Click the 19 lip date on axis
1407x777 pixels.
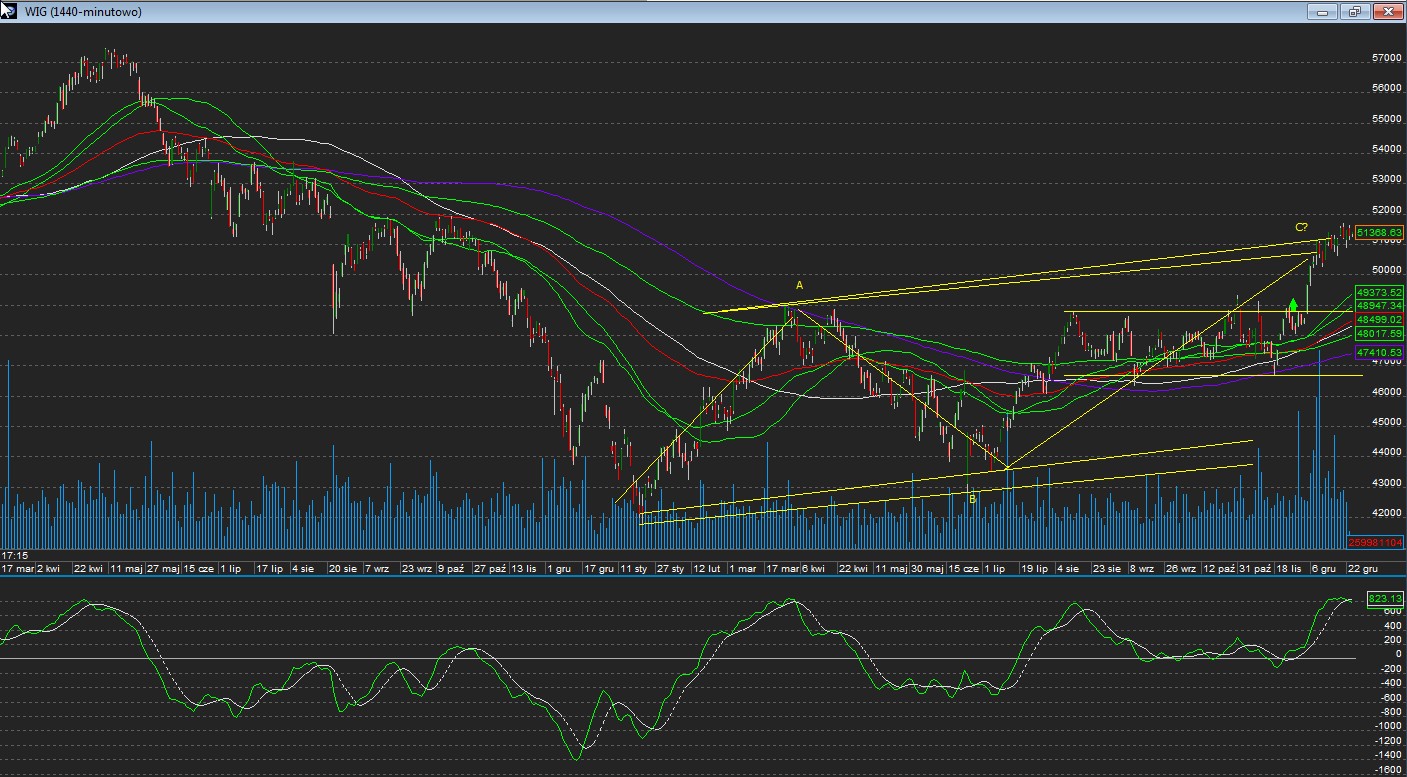(x=1034, y=568)
